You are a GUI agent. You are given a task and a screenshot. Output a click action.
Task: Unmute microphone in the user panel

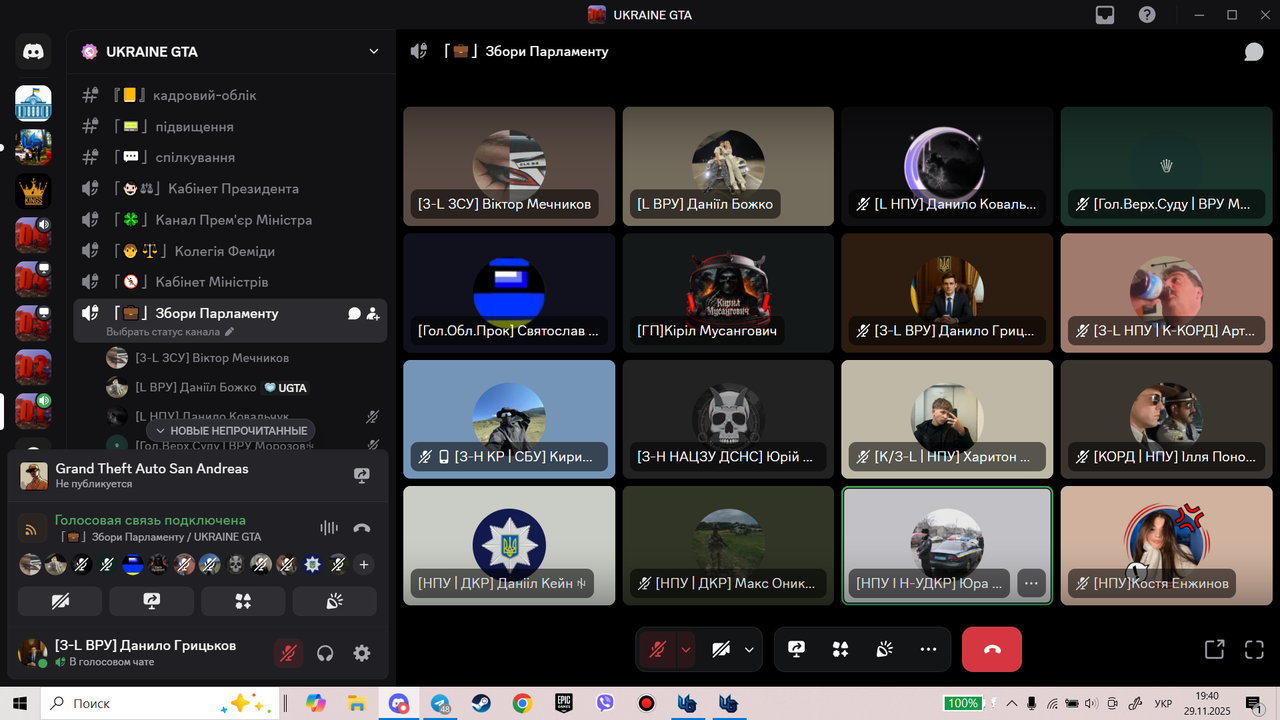click(x=288, y=653)
